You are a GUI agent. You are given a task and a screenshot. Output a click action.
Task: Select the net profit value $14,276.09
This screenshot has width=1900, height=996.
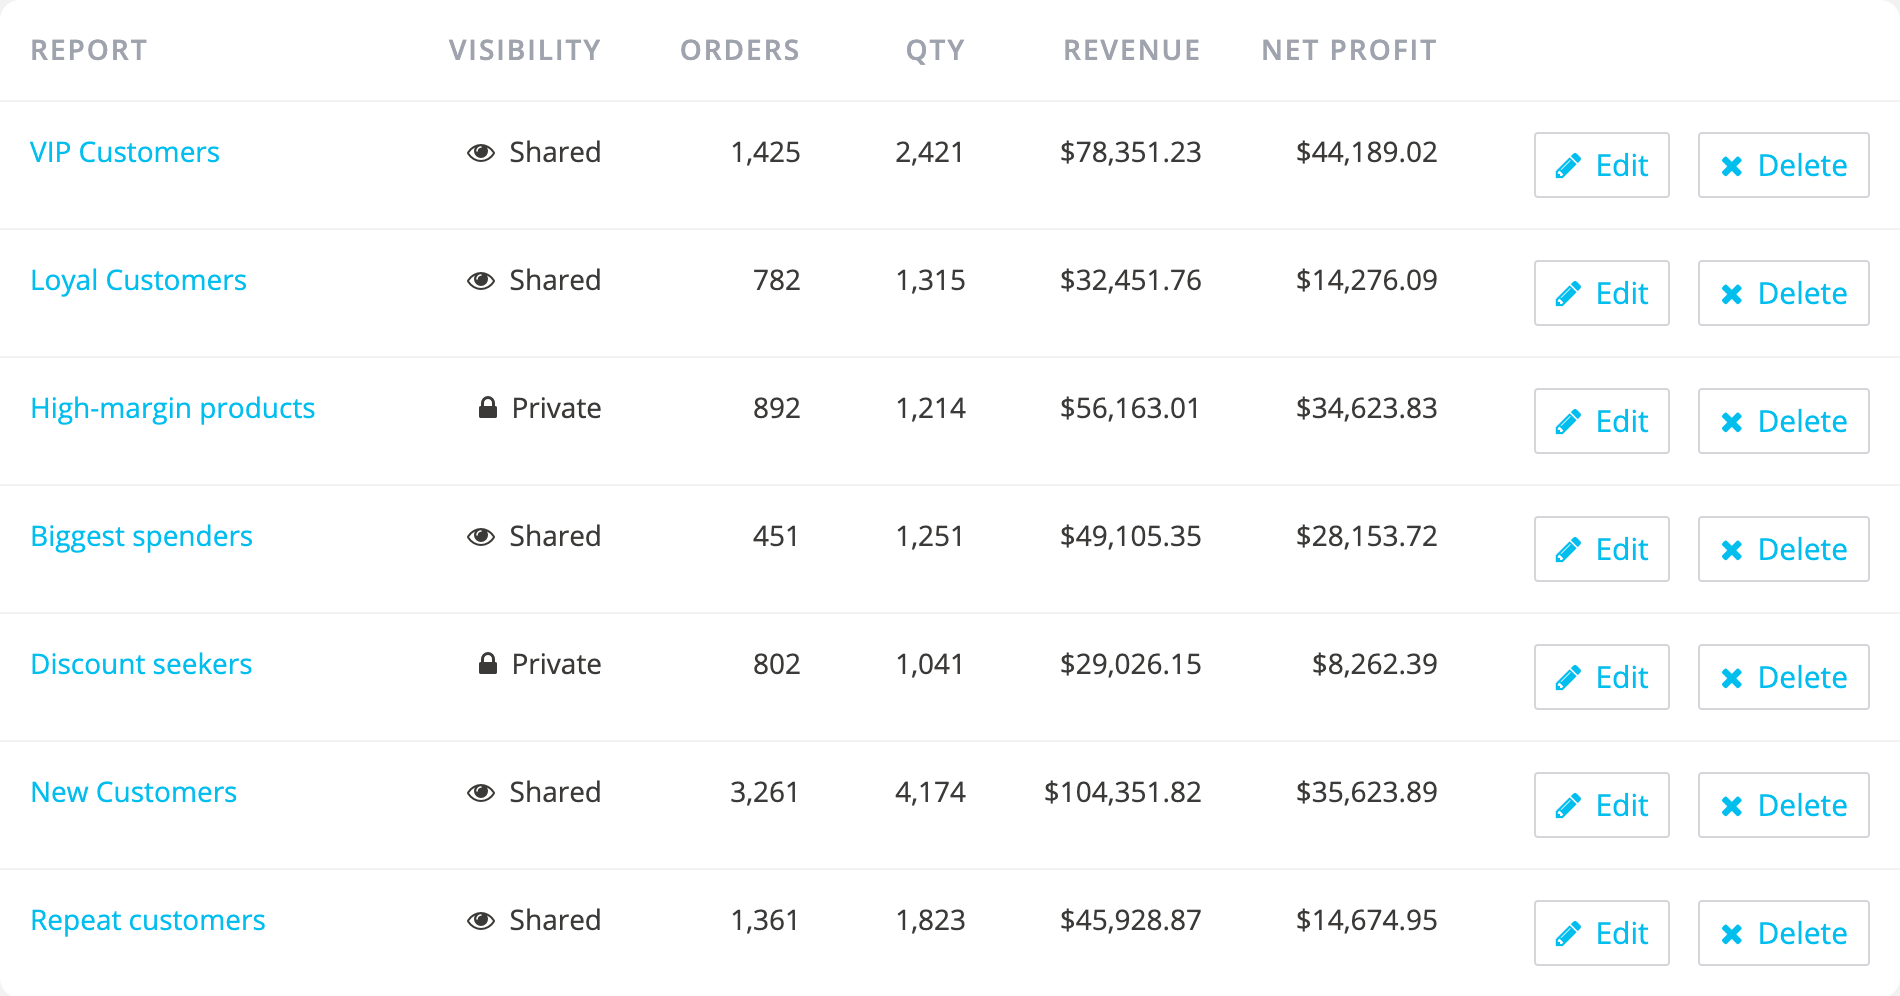click(x=1367, y=280)
